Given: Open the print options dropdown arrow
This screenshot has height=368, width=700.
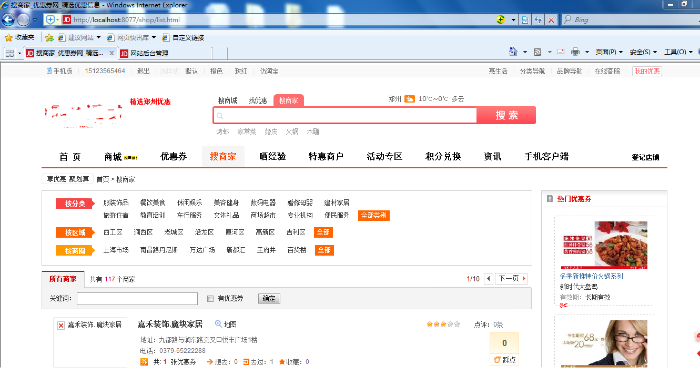Looking at the screenshot, I should 587,52.
